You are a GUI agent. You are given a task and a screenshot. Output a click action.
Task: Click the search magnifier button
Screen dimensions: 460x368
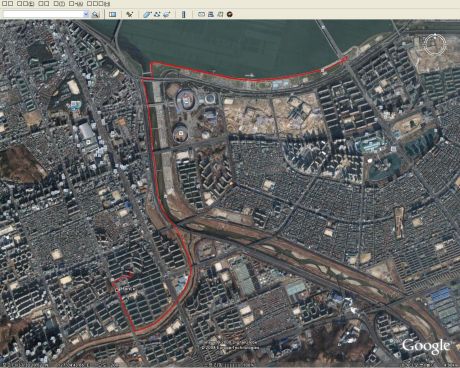click(x=95, y=14)
